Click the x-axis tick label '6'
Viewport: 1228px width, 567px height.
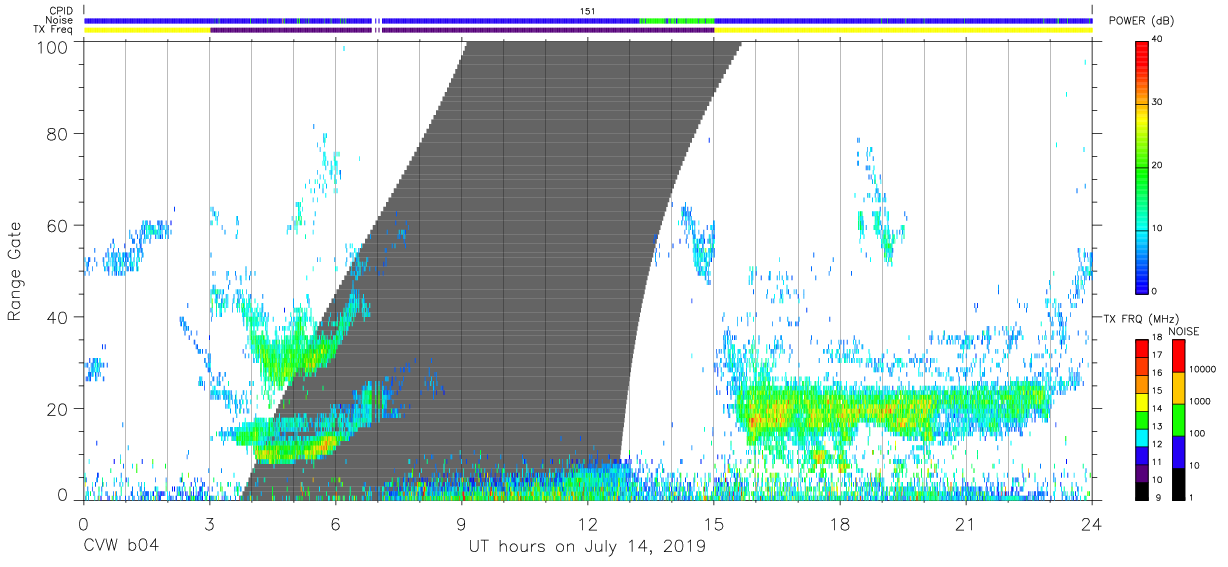click(x=335, y=524)
